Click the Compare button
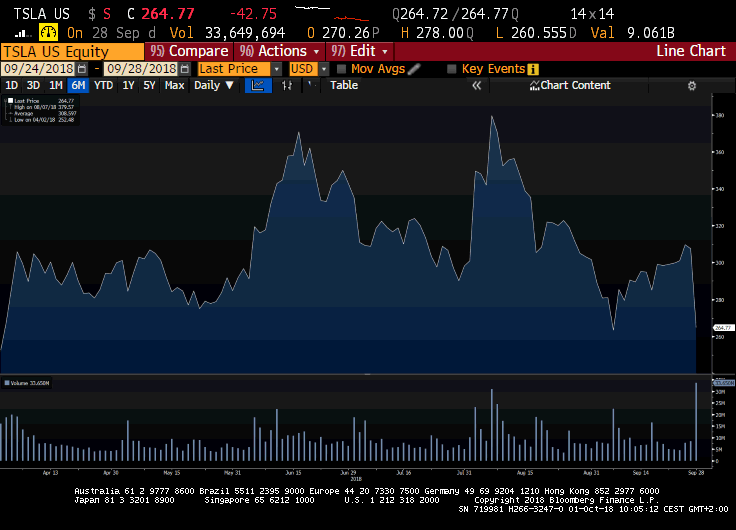The image size is (736, 530). pyautogui.click(x=189, y=51)
